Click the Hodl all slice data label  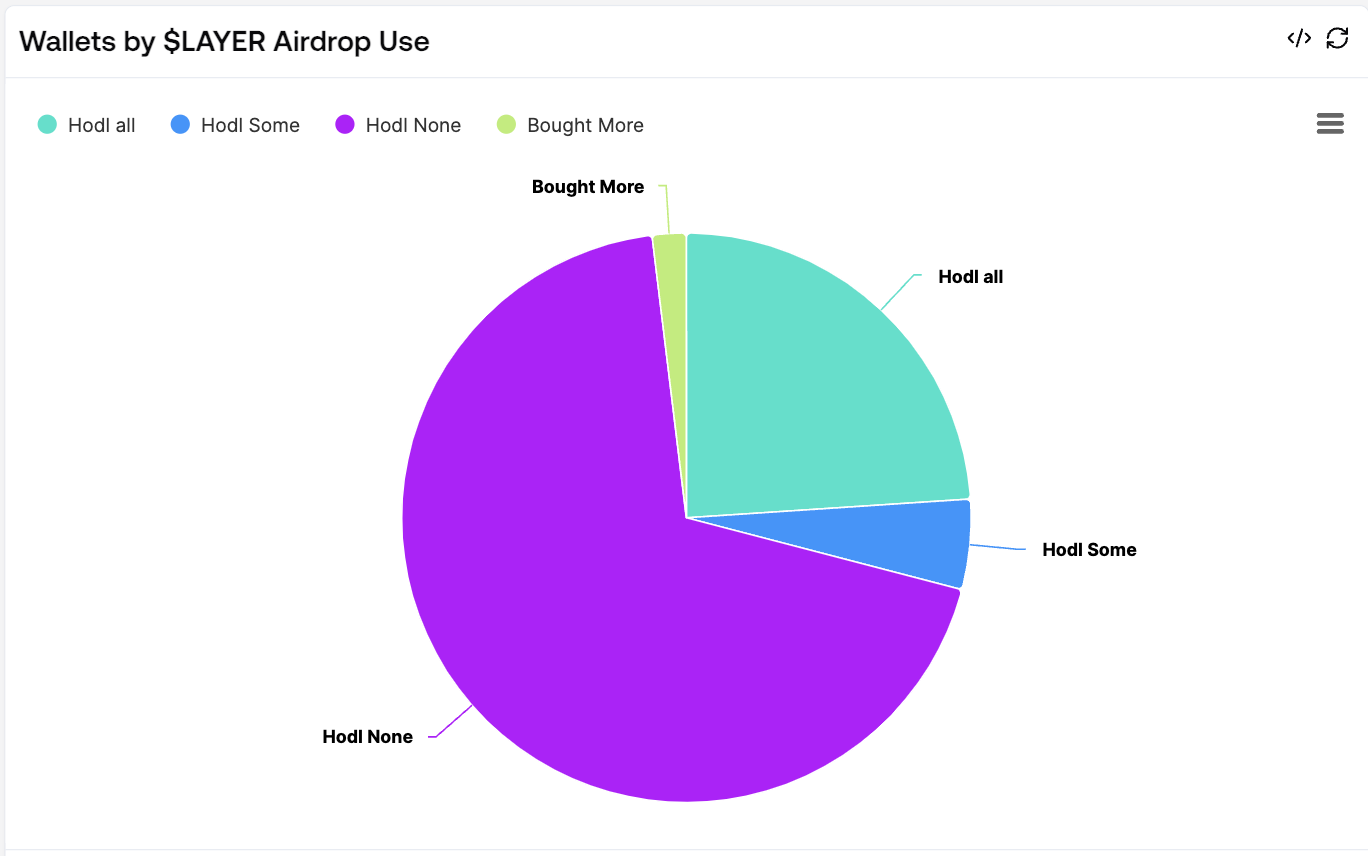pos(970,277)
